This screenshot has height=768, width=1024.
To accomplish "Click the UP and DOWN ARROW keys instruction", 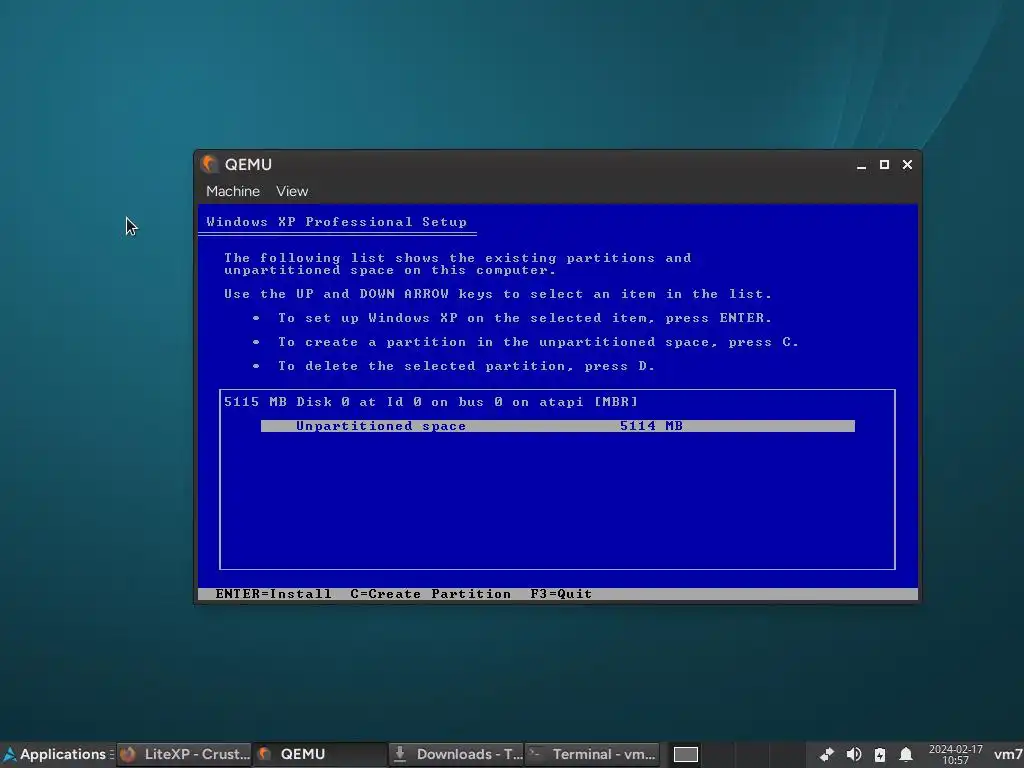I will (x=498, y=294).
